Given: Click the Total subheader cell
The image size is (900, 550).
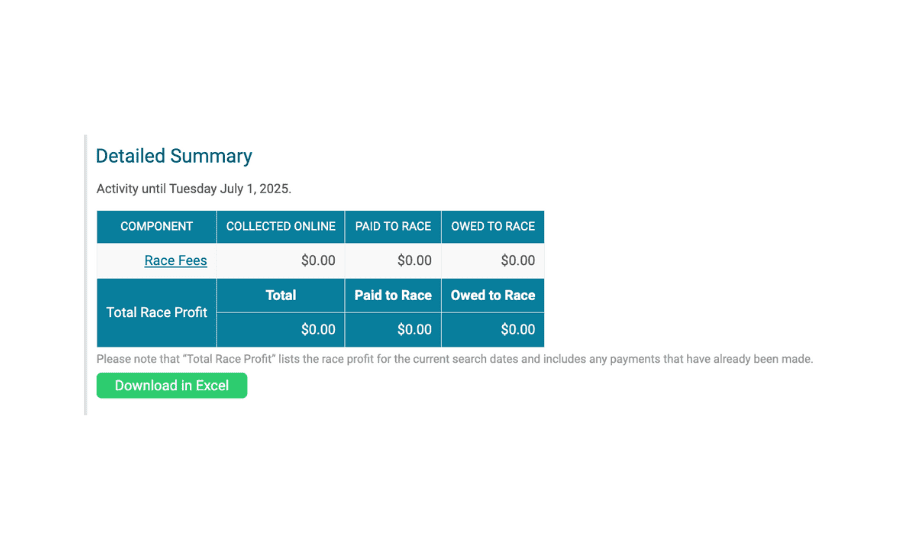Looking at the screenshot, I should [281, 296].
